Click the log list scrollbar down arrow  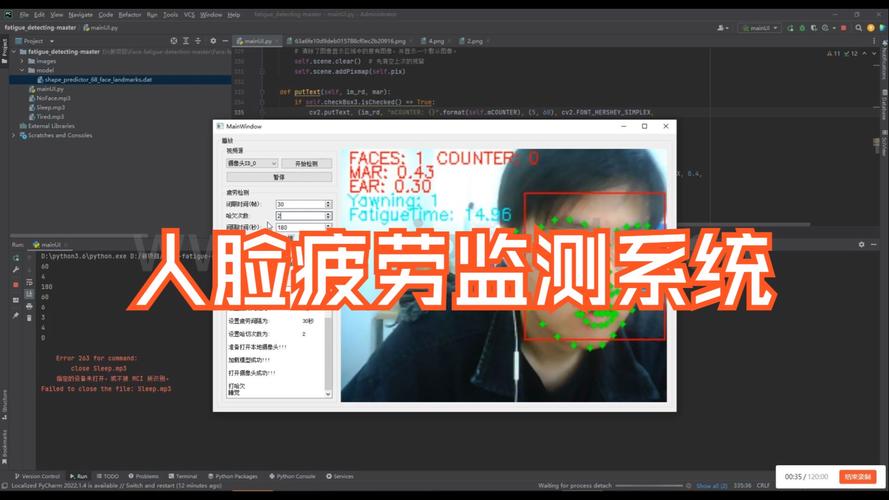pyautogui.click(x=328, y=394)
